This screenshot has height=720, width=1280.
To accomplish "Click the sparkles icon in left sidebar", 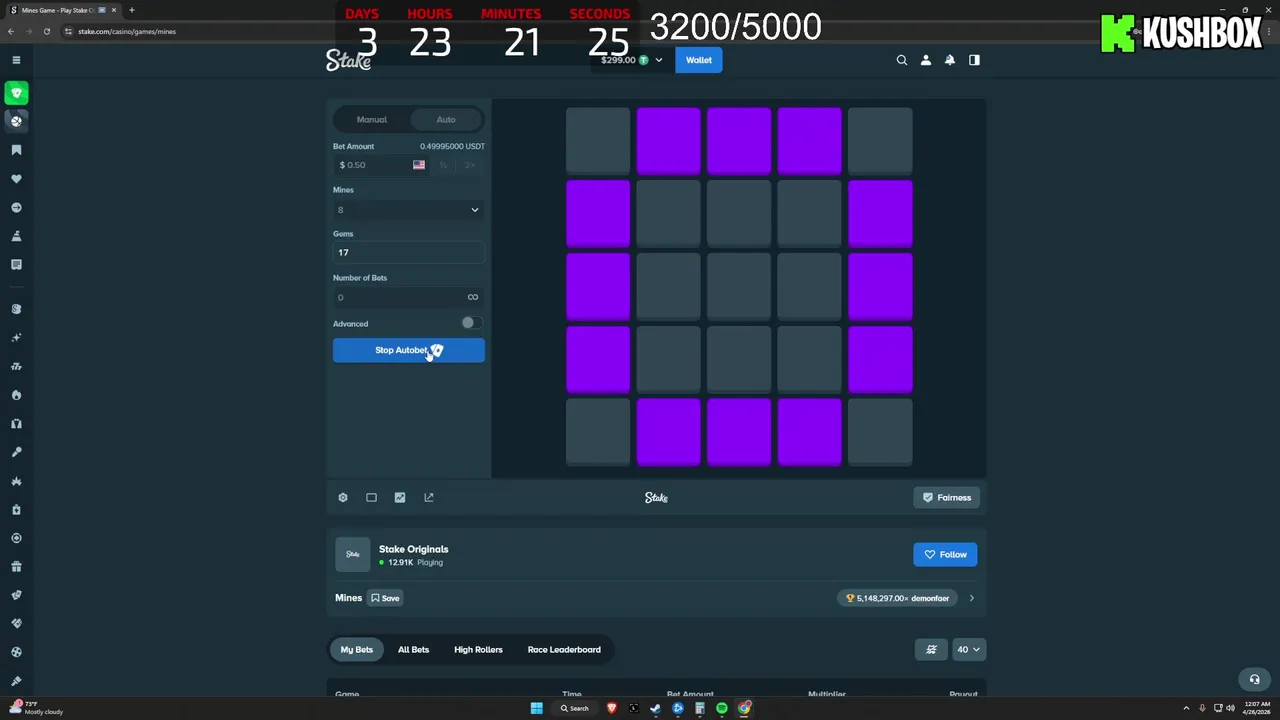I will click(x=16, y=338).
